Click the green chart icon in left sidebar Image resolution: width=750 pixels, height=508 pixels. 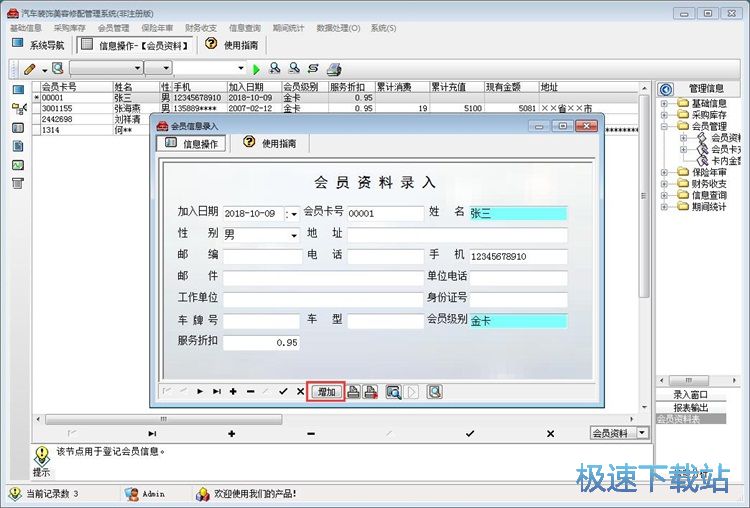pyautogui.click(x=18, y=165)
